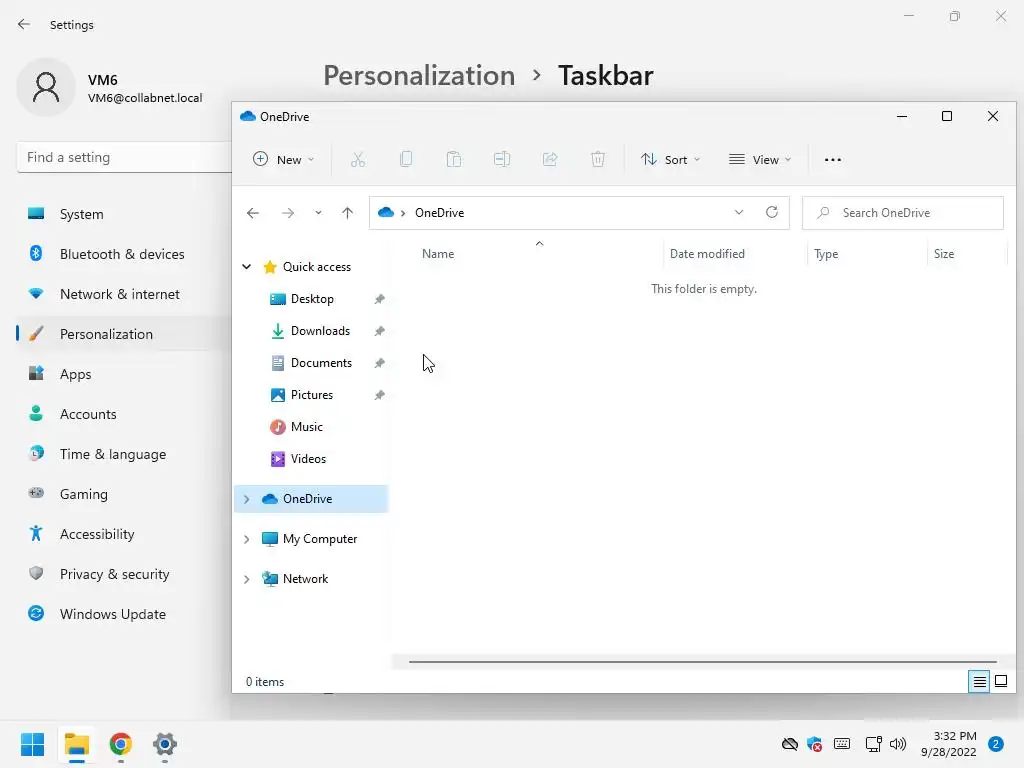The width and height of the screenshot is (1024, 768).
Task: Select Desktop in Quick access
Action: tap(312, 299)
